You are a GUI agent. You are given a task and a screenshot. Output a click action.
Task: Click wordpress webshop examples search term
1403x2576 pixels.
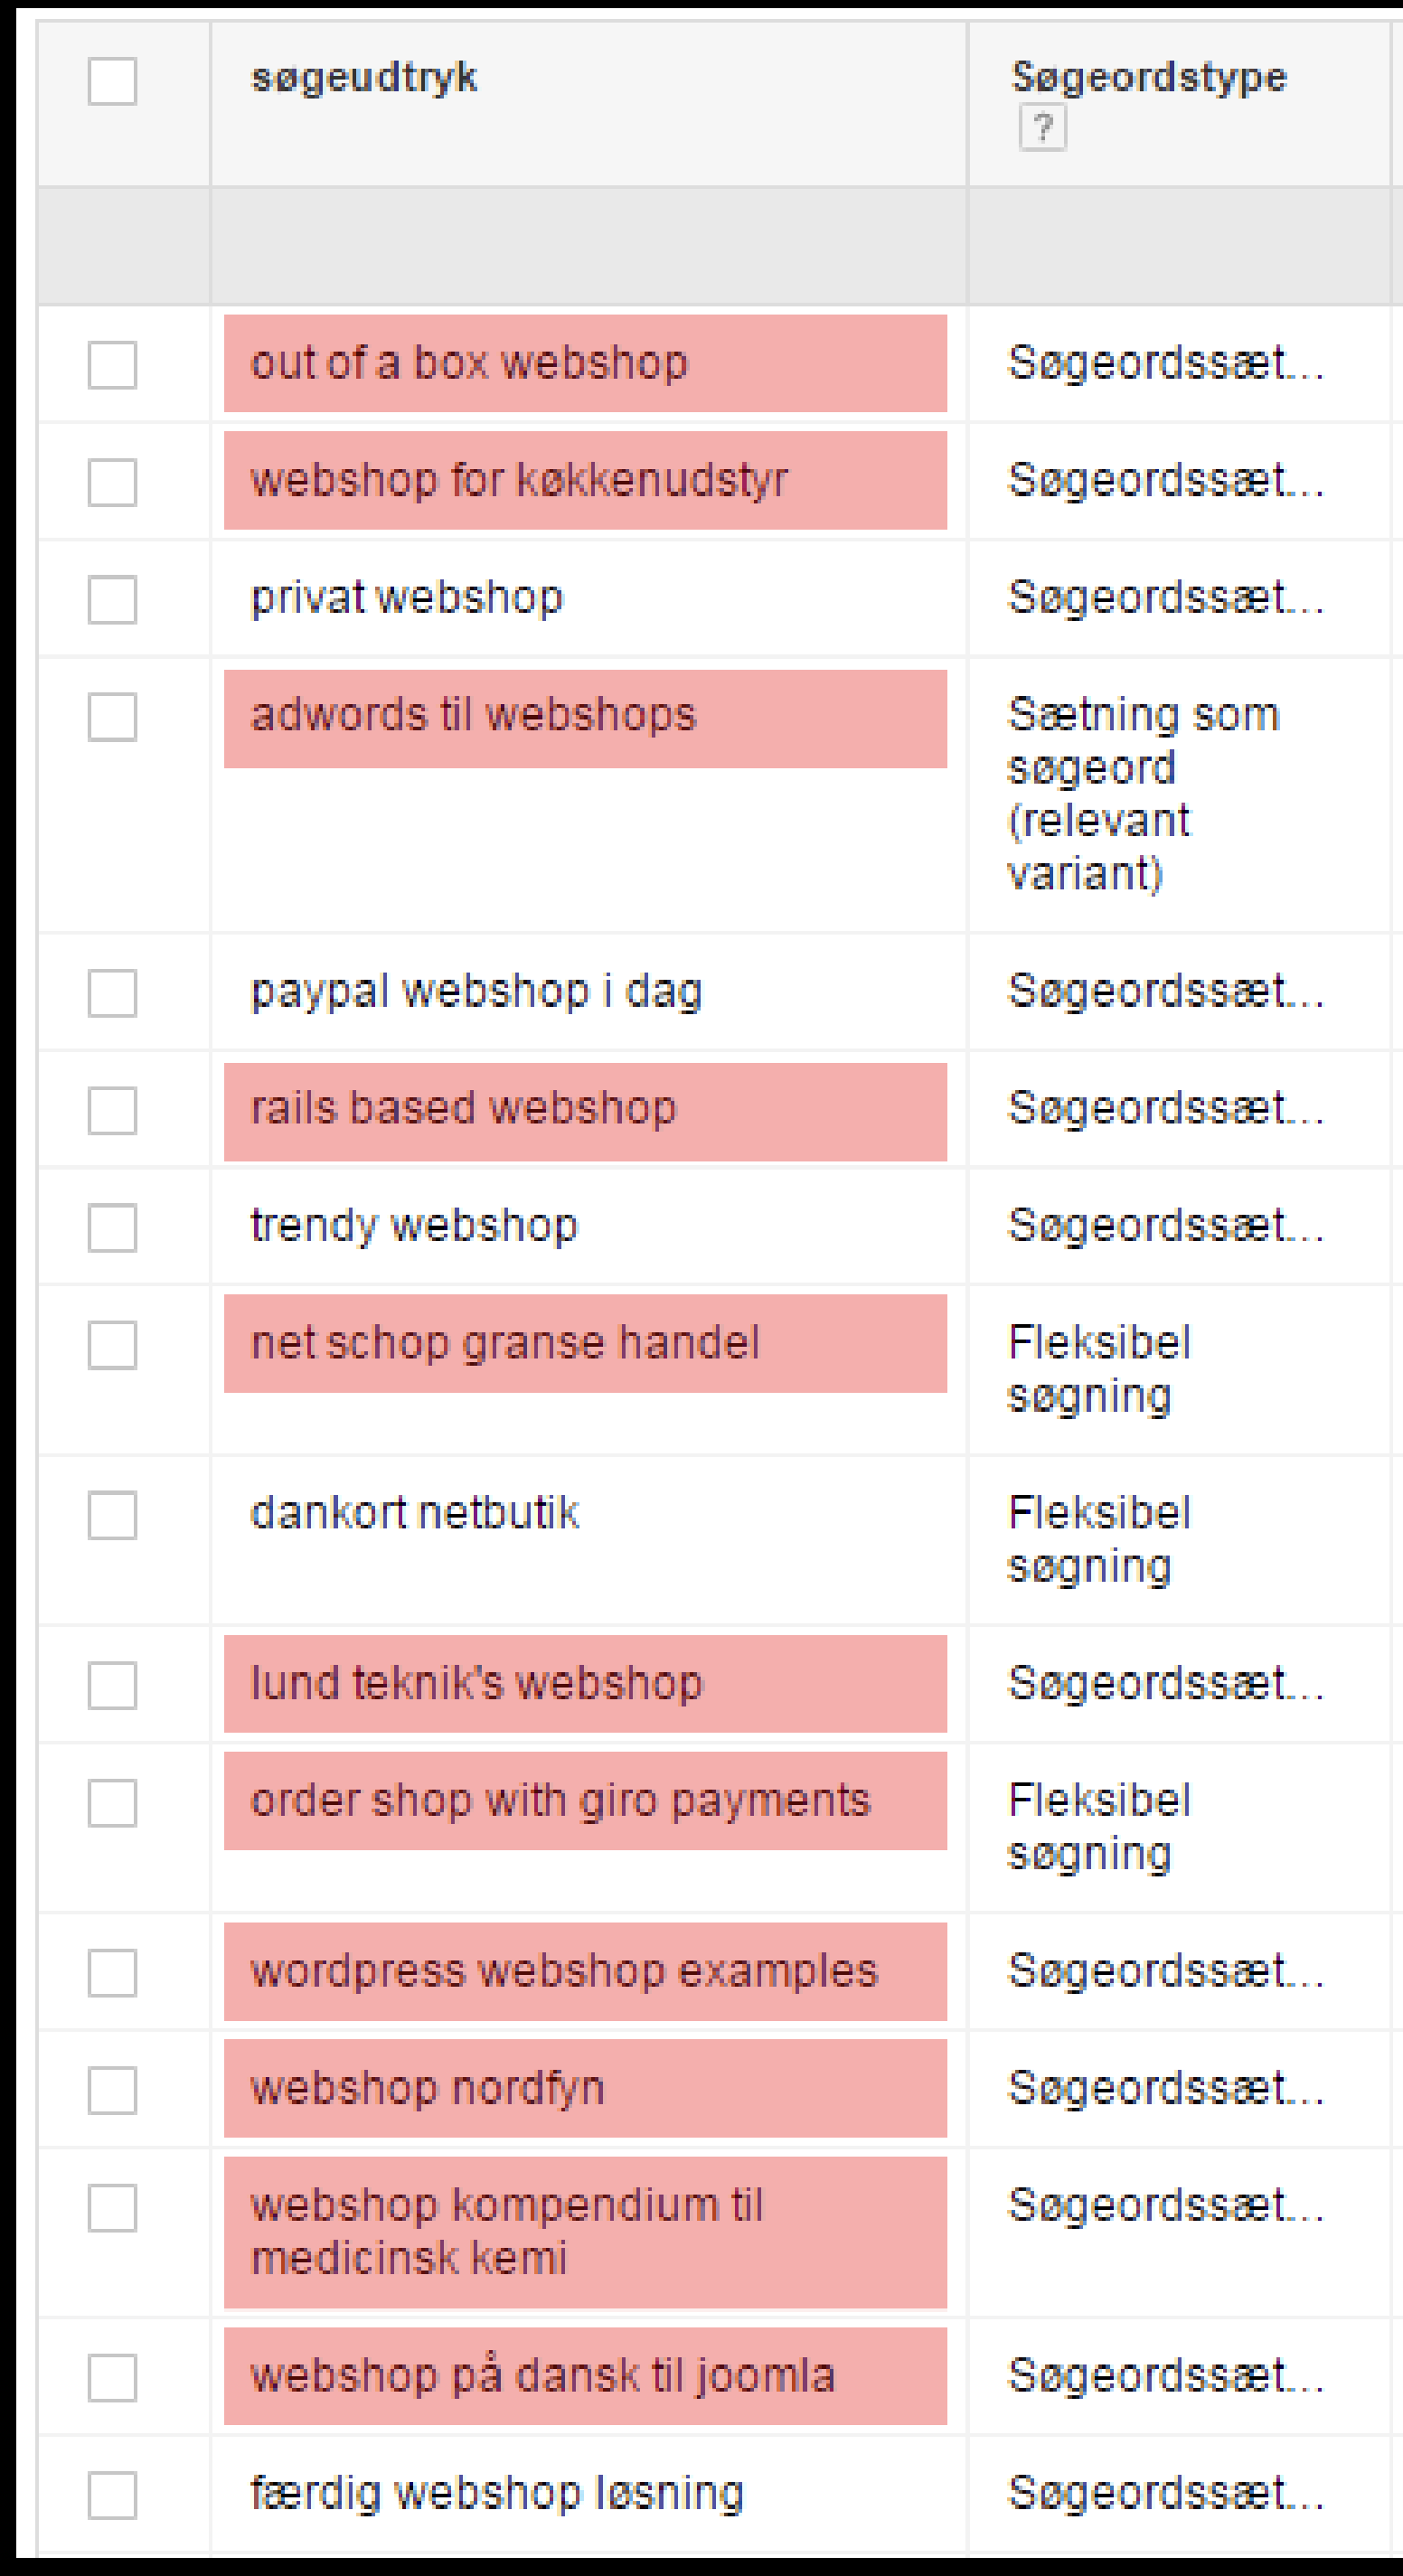(x=563, y=1972)
